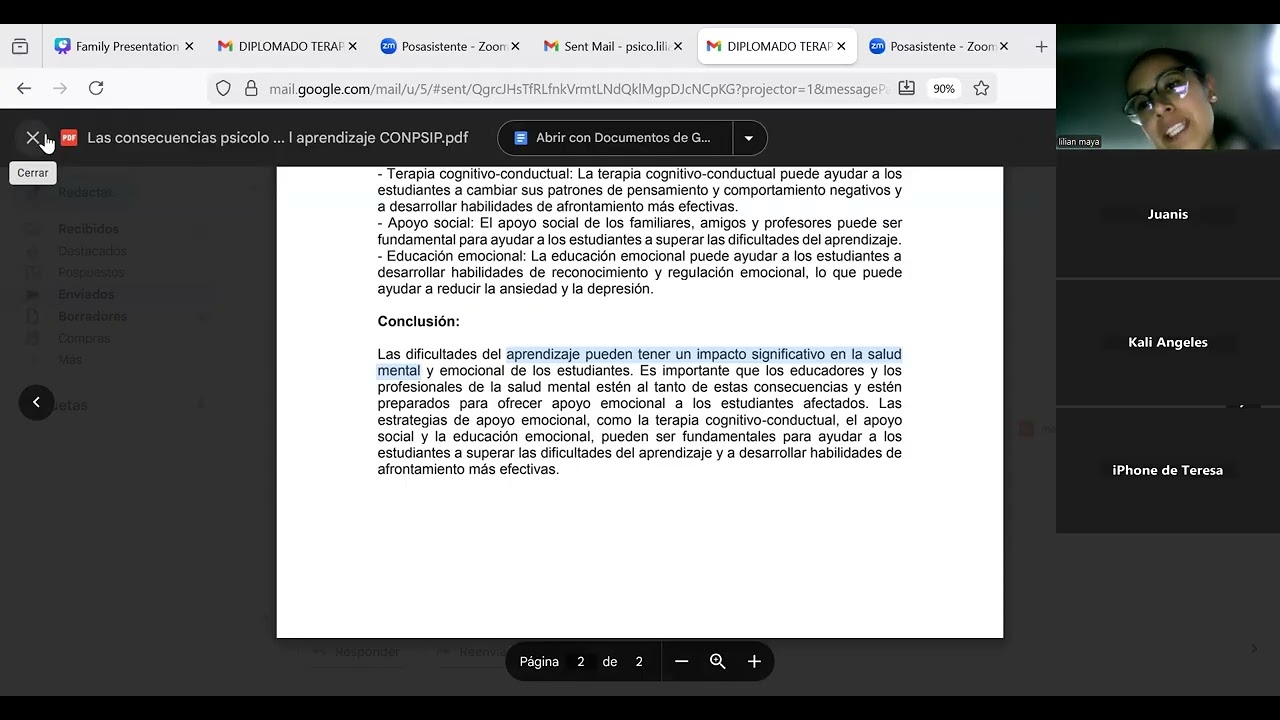The image size is (1280, 720).
Task: Click the total pages number
Action: (639, 661)
